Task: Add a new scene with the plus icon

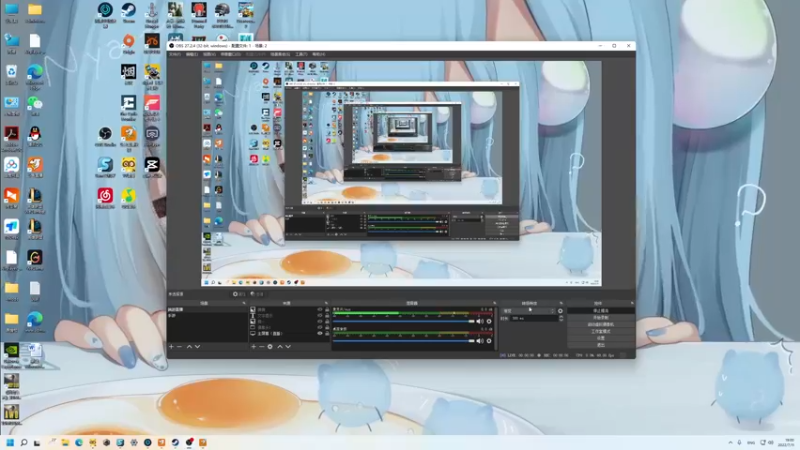Action: coord(171,346)
